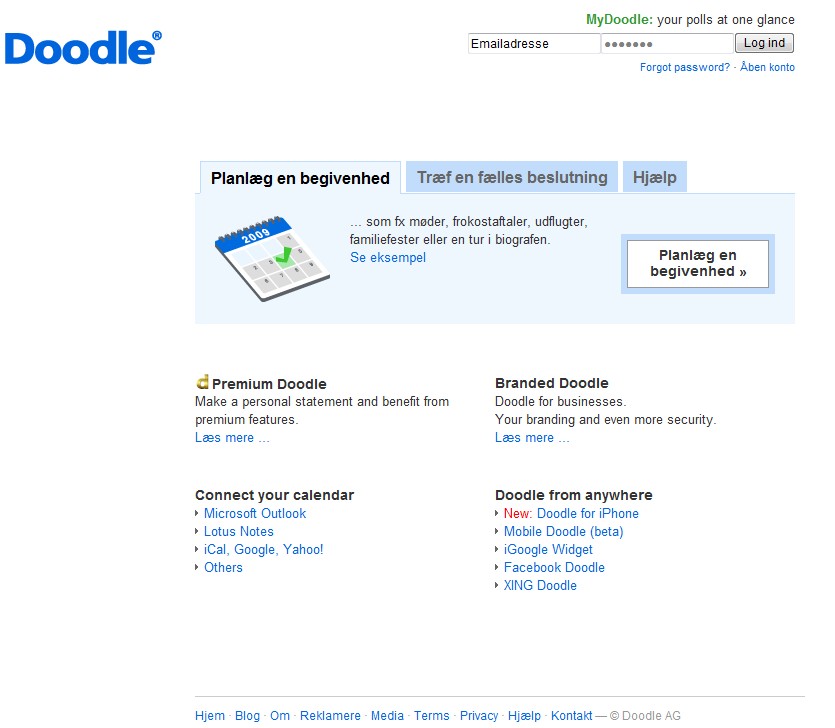This screenshot has height=728, width=835.
Task: Open the Microsoft Outlook calendar link
Action: (255, 514)
